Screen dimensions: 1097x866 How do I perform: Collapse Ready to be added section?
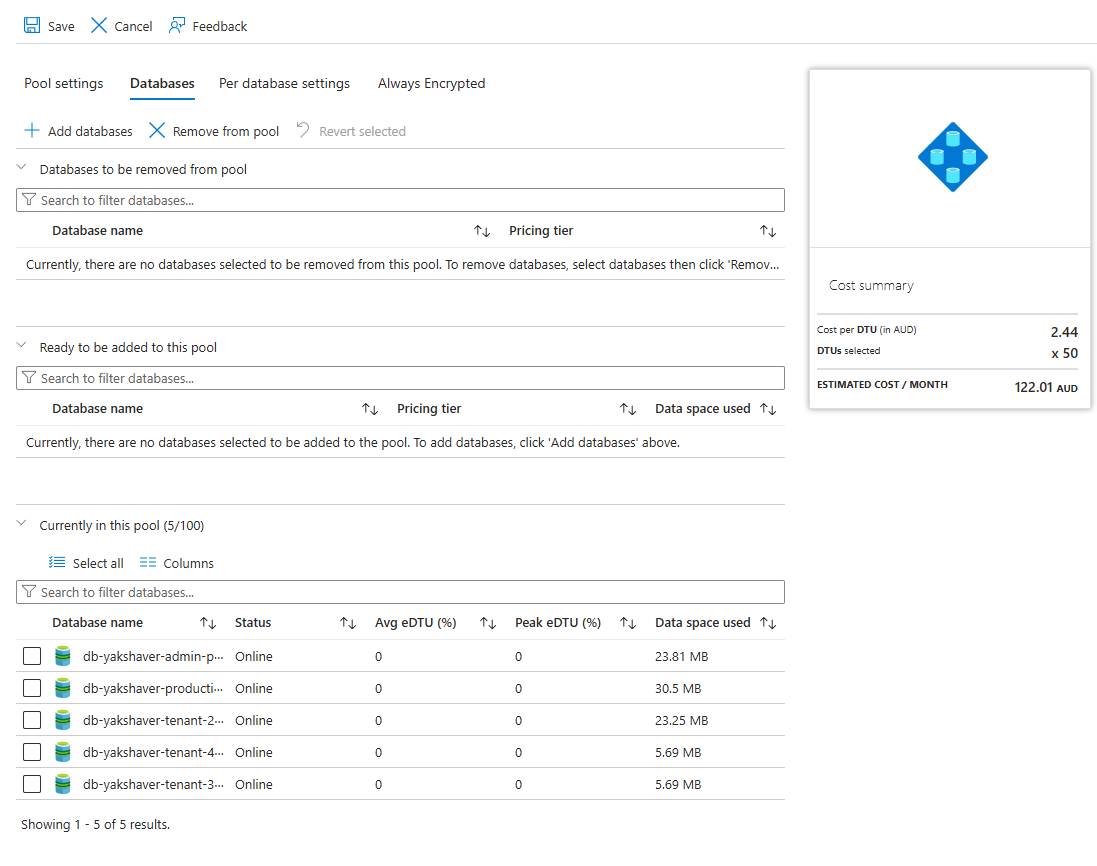22,347
